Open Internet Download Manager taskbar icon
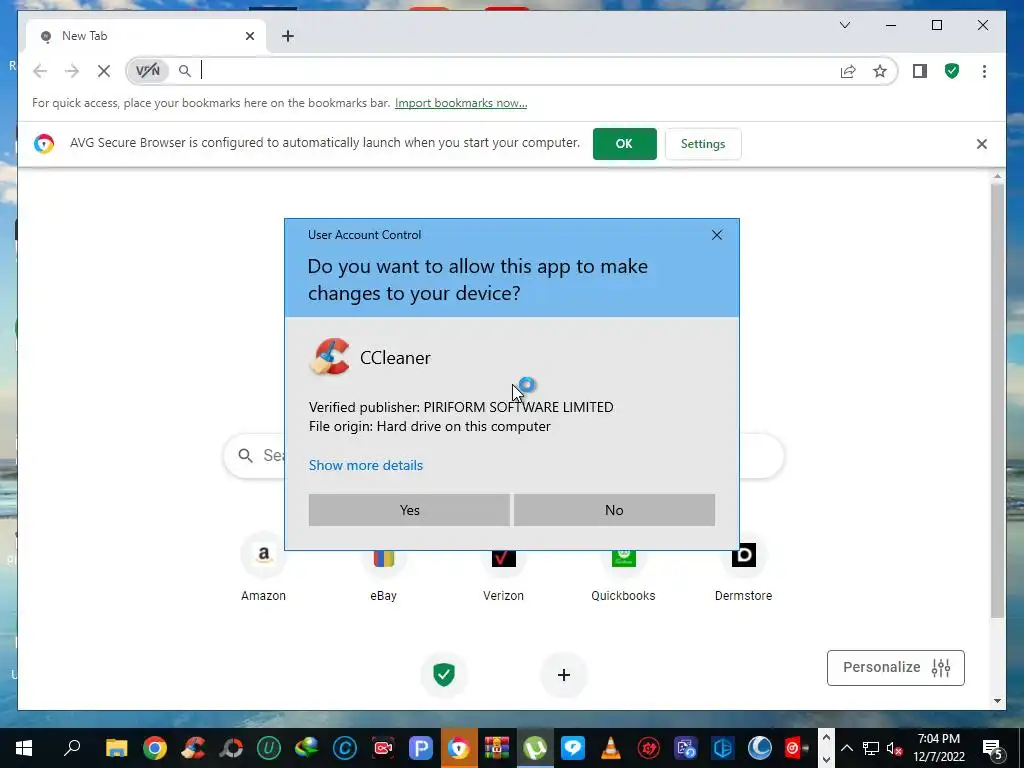Viewport: 1024px width, 768px height. (x=307, y=748)
